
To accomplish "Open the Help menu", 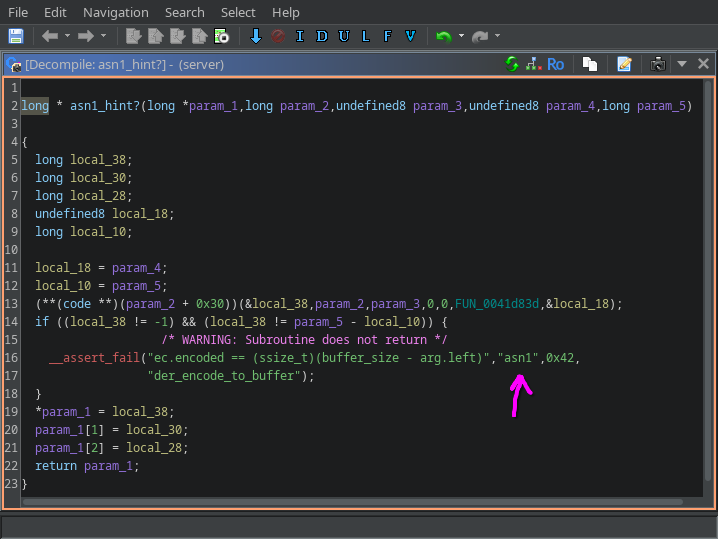I will point(285,12).
